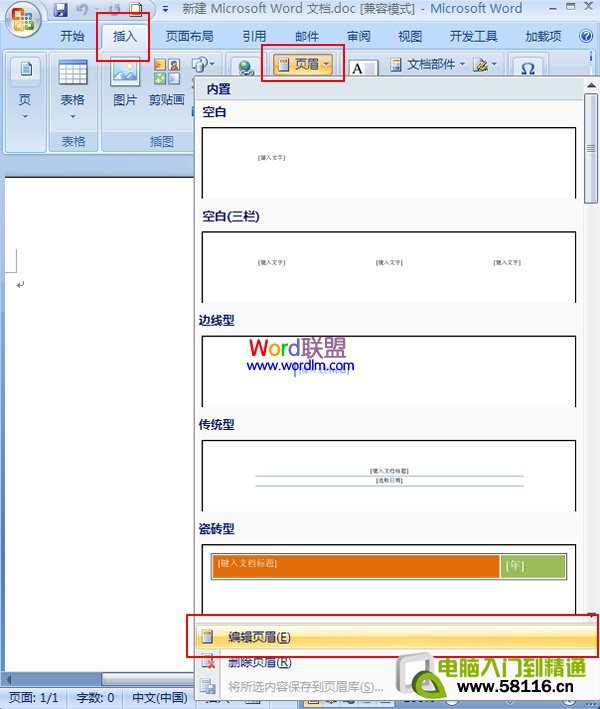Switch to the 审阅 tab
Image resolution: width=600 pixels, height=709 pixels.
click(358, 36)
